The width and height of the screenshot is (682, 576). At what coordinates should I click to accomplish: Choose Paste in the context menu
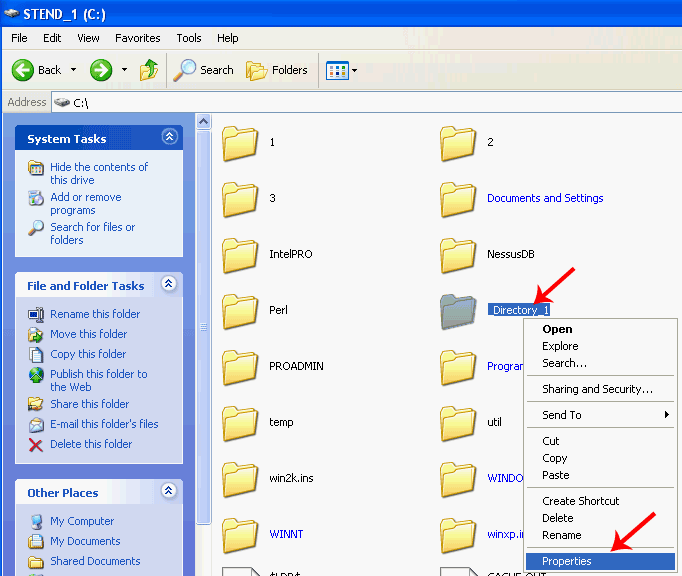click(600, 475)
